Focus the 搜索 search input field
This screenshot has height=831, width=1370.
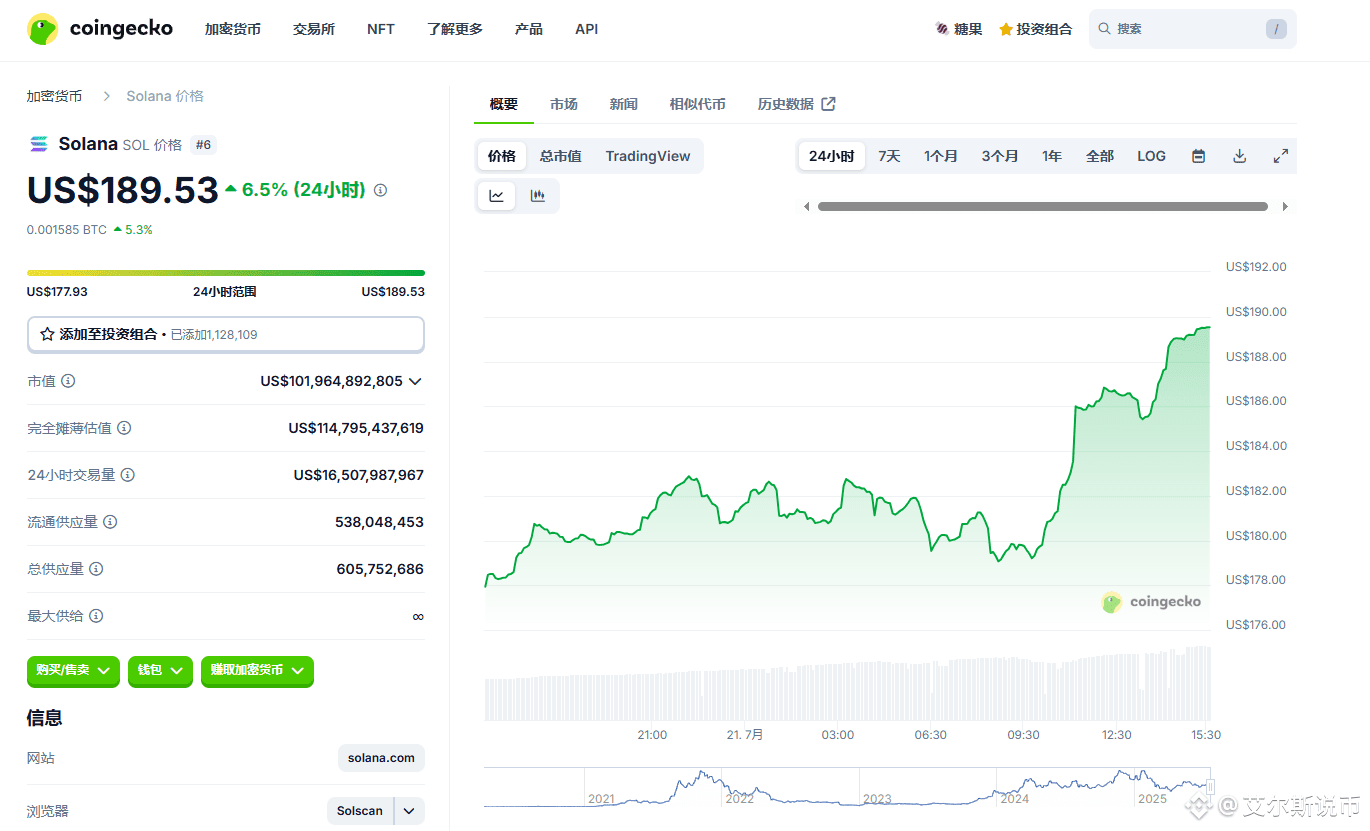tap(1192, 29)
